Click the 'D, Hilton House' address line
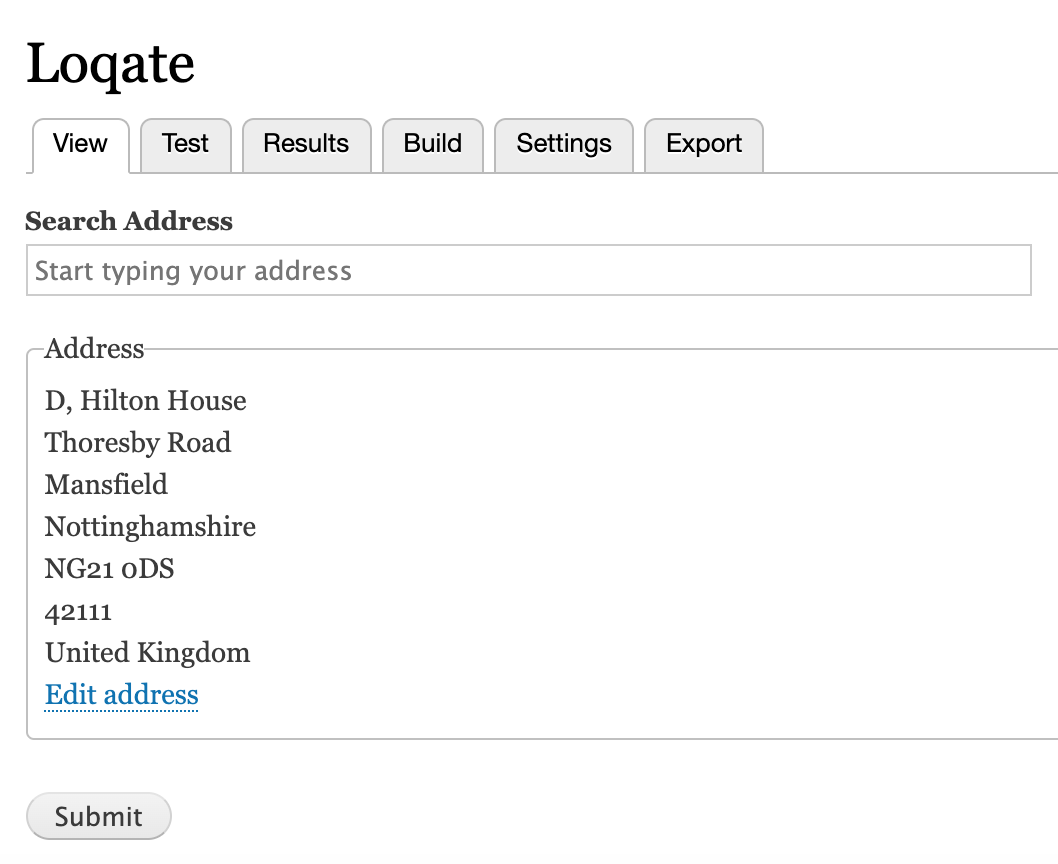This screenshot has width=1058, height=864. click(x=146, y=401)
